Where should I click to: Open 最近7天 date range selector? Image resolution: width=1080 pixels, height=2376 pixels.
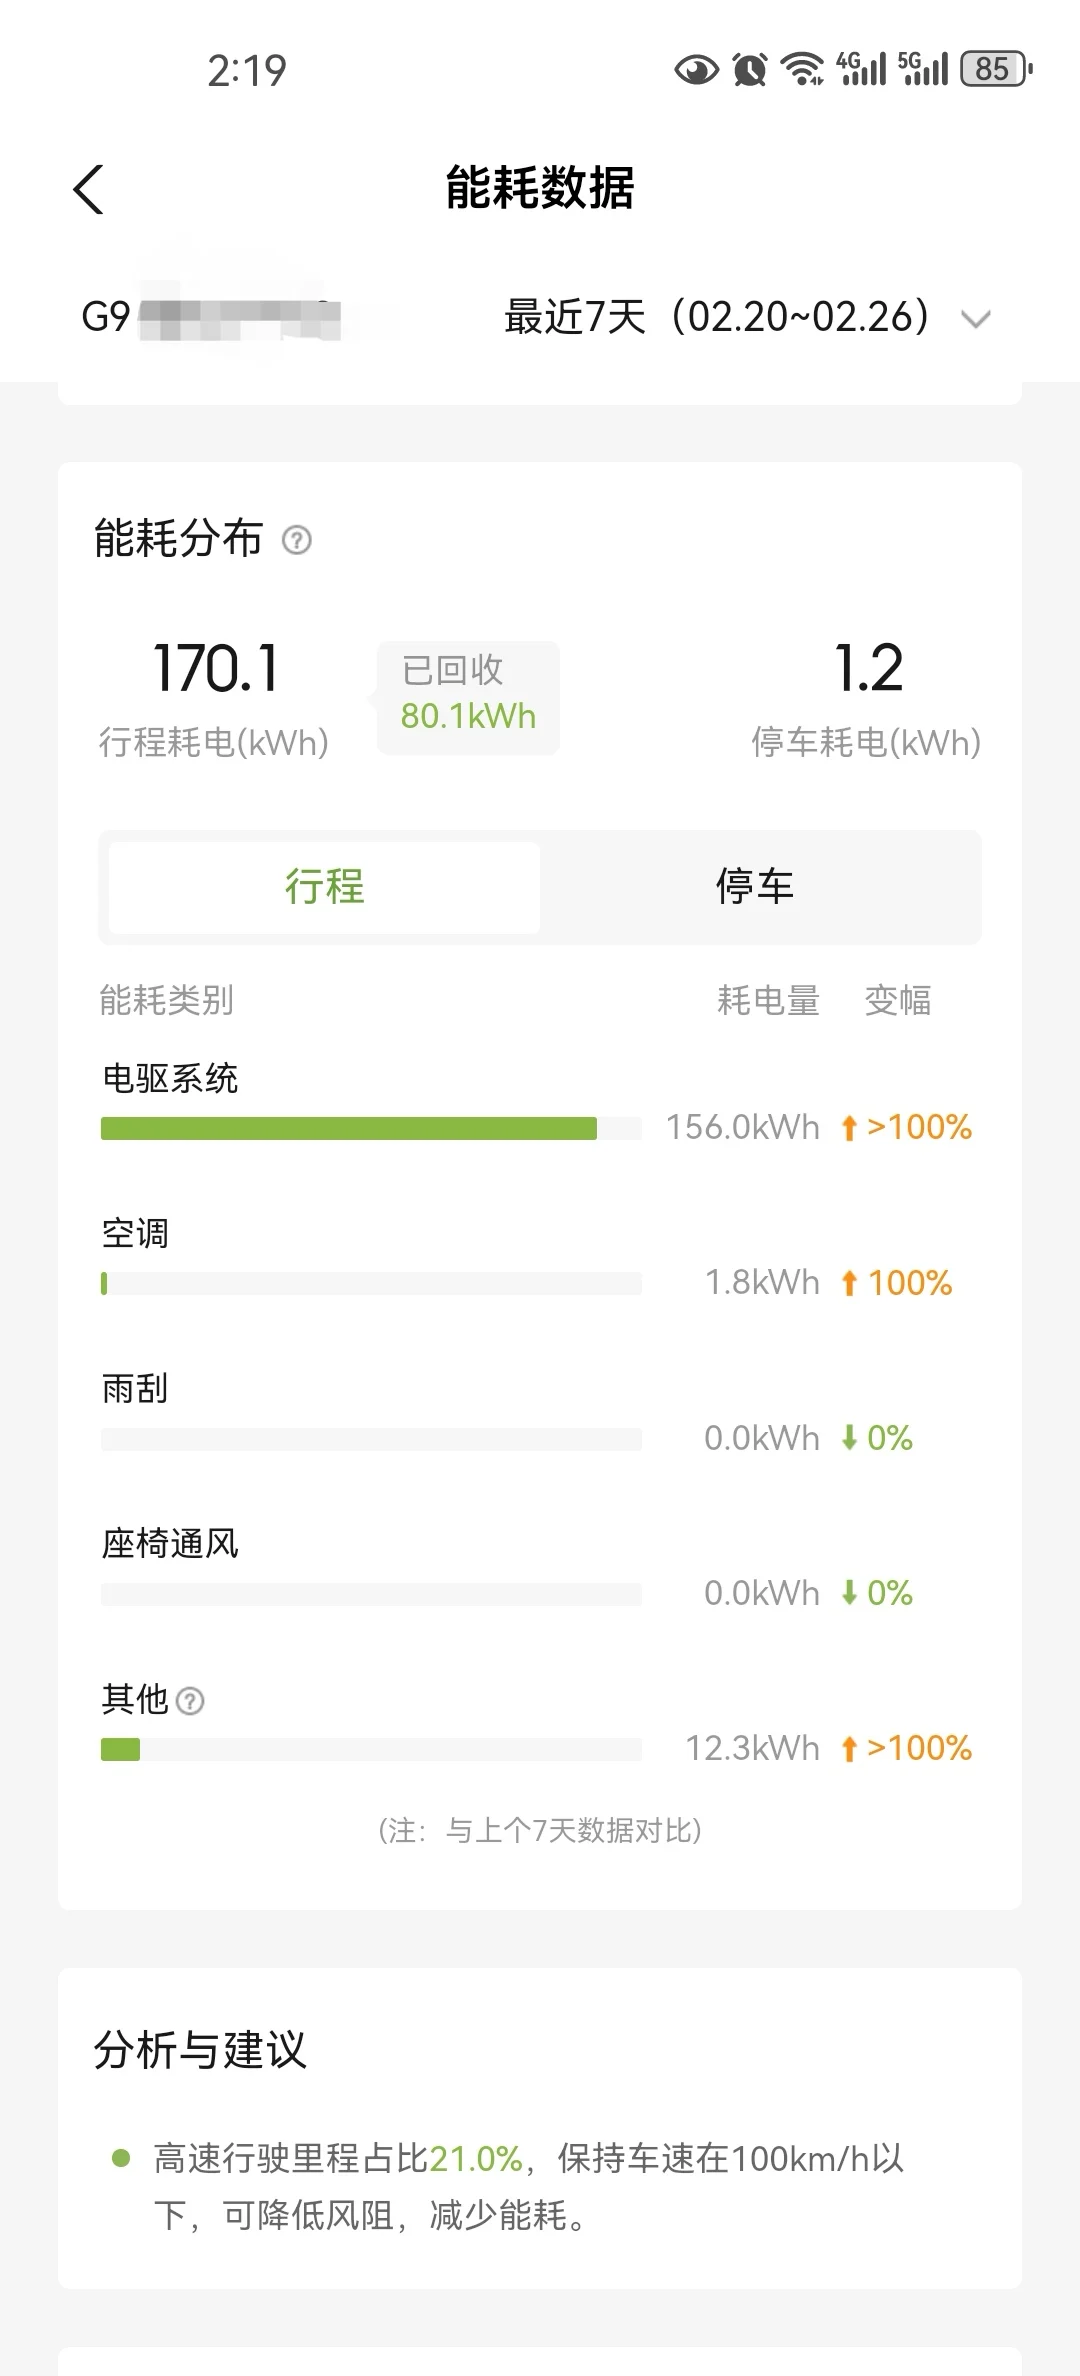point(717,317)
